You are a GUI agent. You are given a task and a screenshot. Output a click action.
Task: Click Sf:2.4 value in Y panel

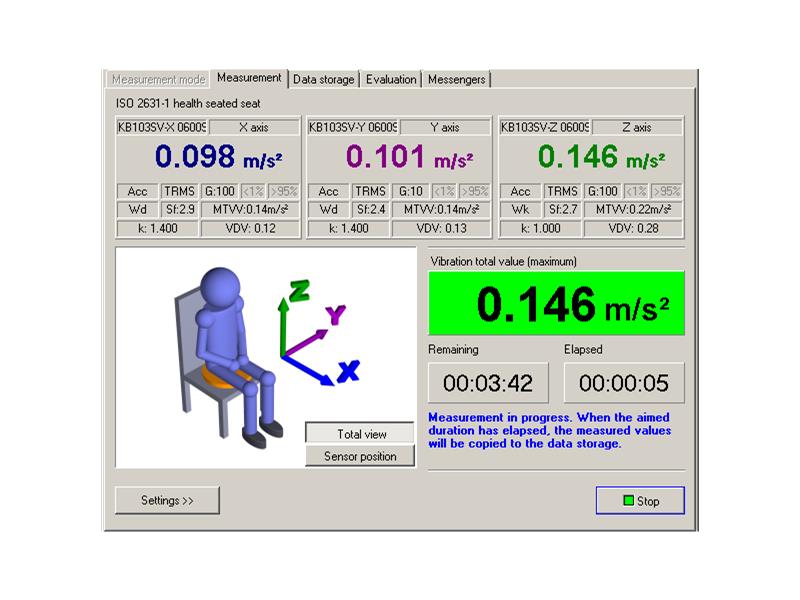pyautogui.click(x=371, y=210)
